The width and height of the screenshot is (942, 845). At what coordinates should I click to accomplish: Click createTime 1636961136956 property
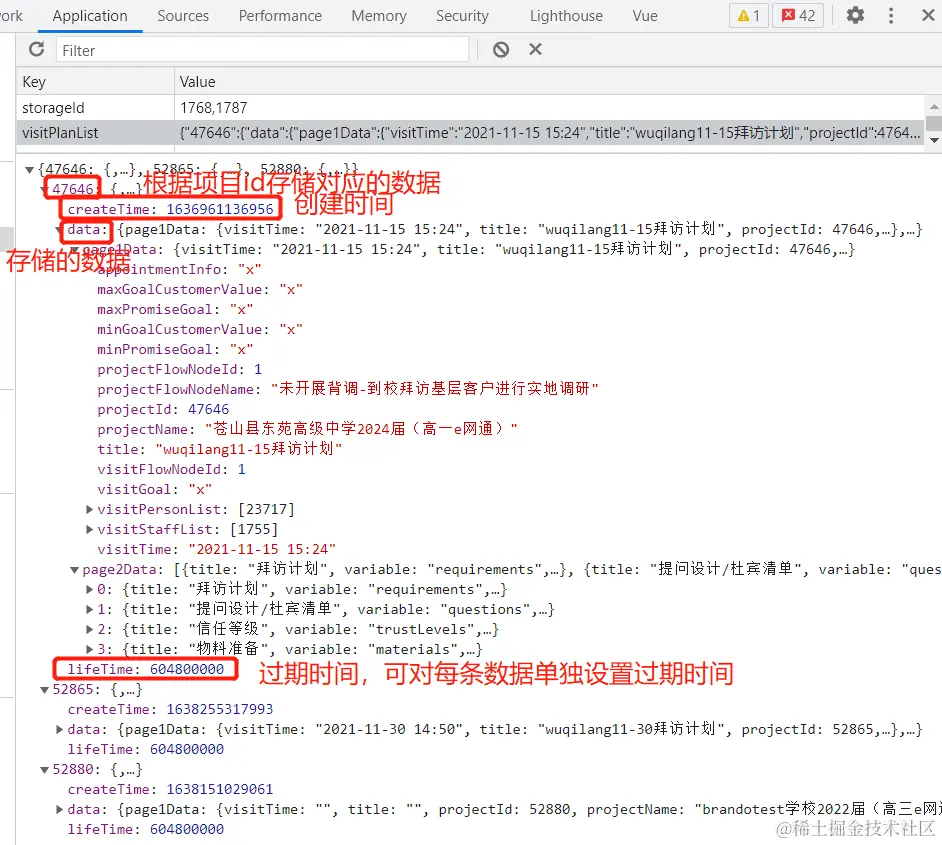tap(171, 209)
